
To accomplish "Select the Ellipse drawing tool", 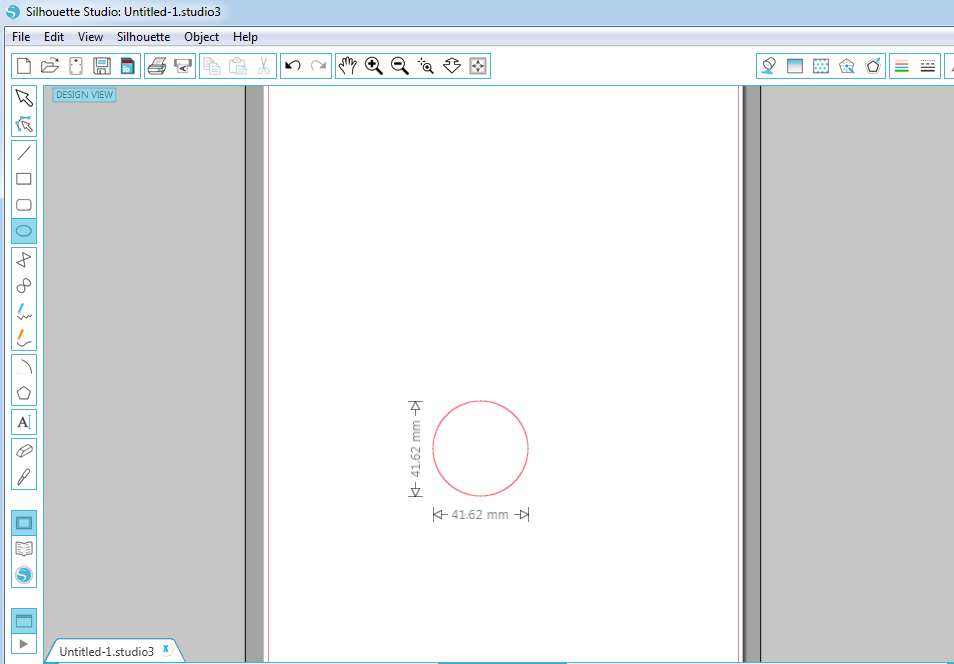I will point(24,231).
